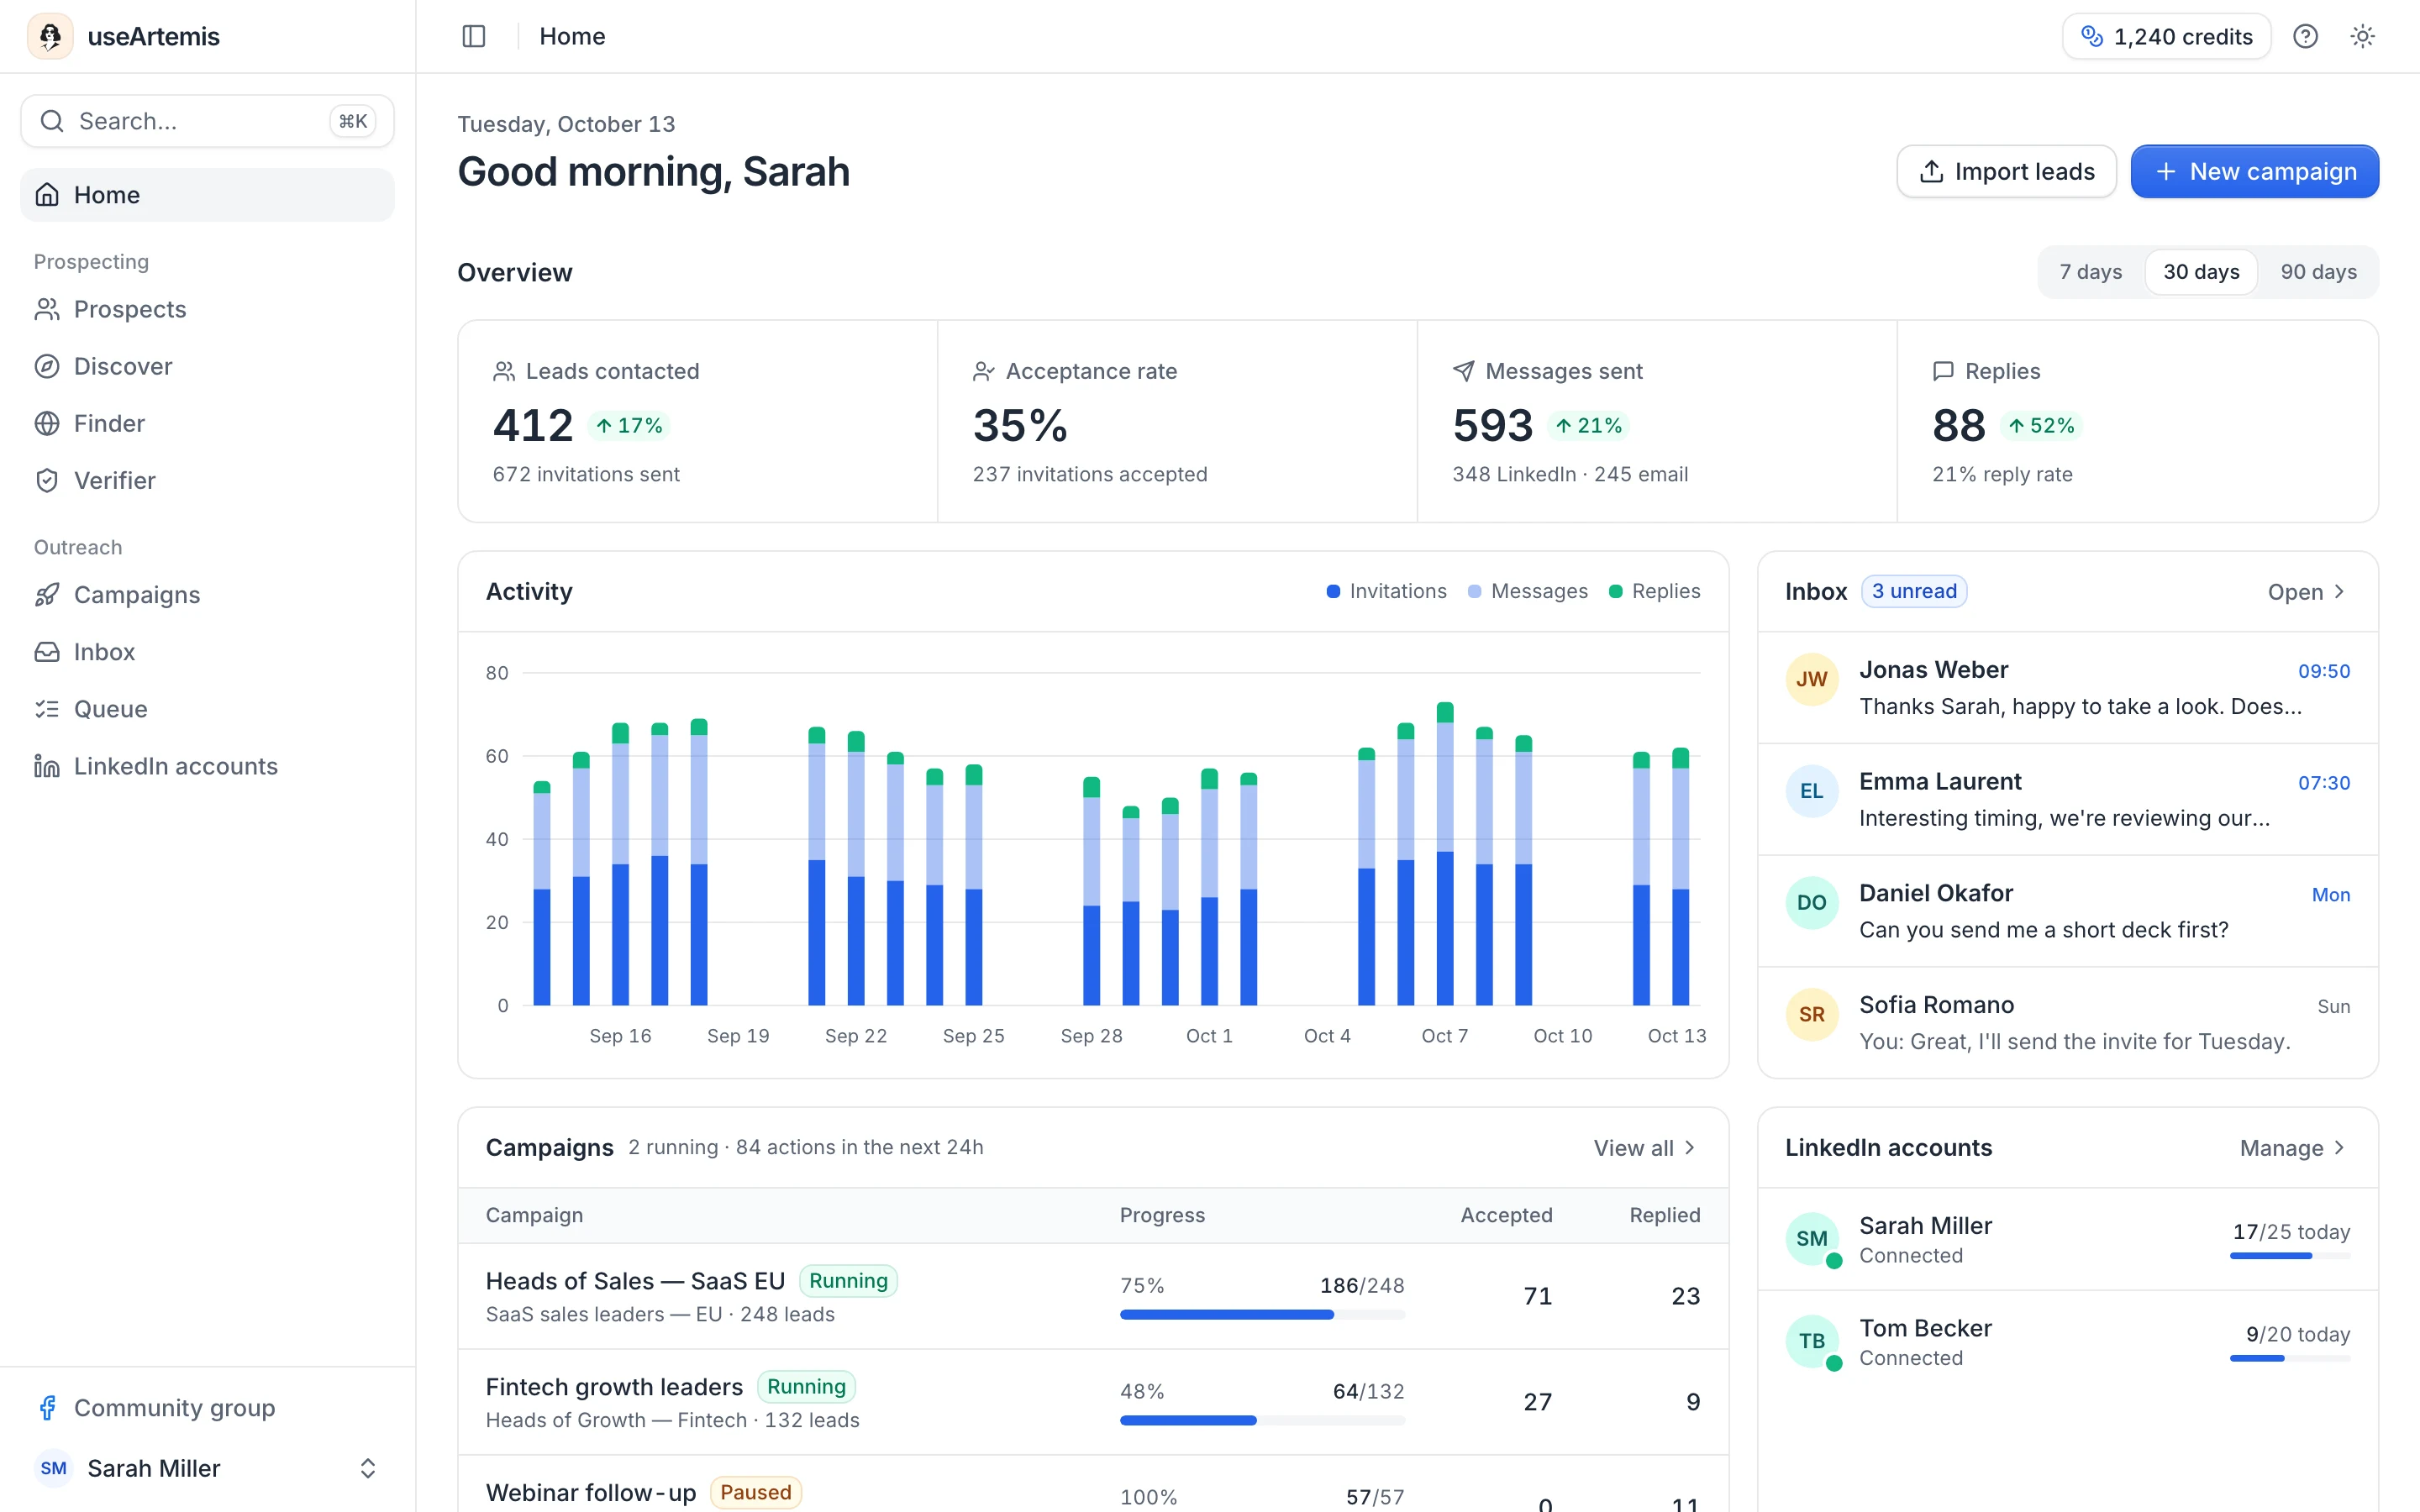Image resolution: width=2420 pixels, height=1512 pixels.
Task: Toggle the sidebar panel icon
Action: [x=474, y=36]
